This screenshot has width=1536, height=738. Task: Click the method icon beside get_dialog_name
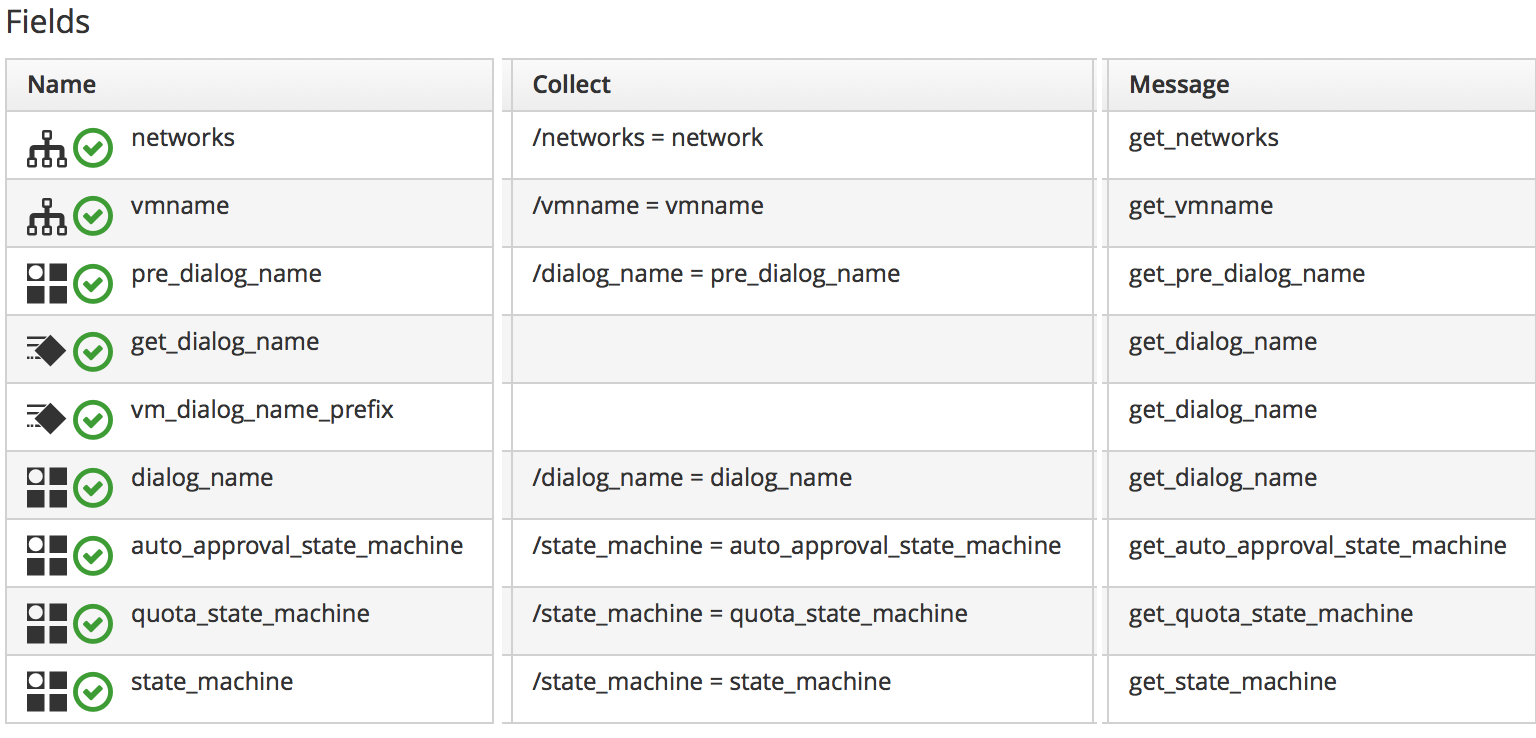[47, 352]
